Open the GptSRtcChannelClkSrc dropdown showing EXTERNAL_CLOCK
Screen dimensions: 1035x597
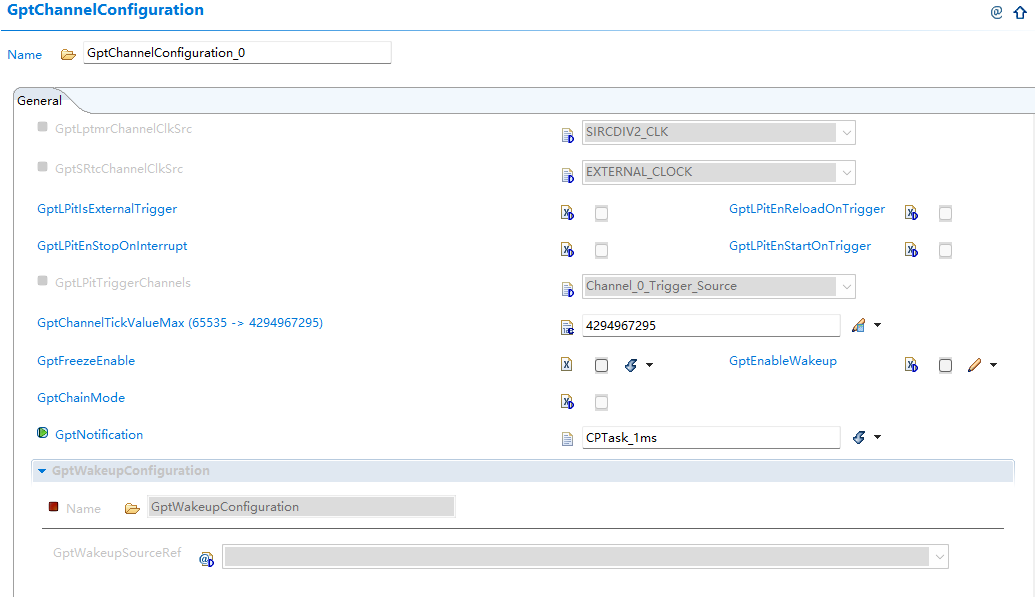point(847,172)
